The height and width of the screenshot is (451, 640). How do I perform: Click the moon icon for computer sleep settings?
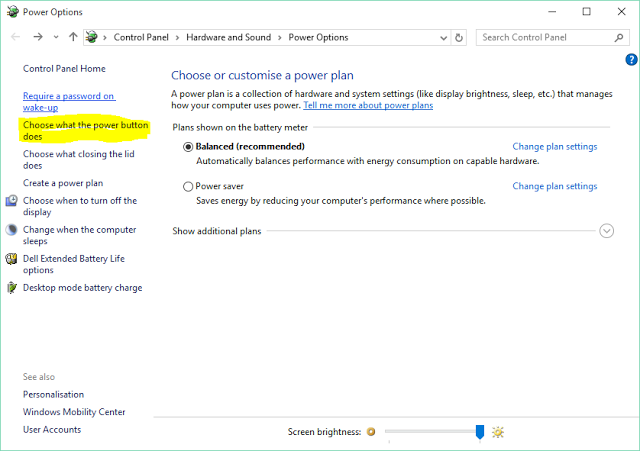tap(12, 230)
